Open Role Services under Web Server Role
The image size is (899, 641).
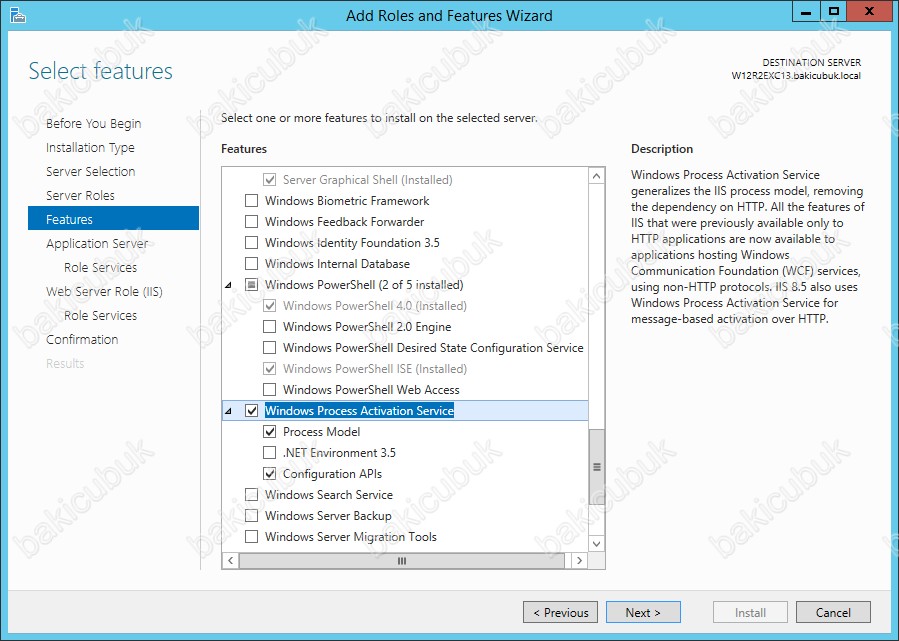tap(100, 316)
